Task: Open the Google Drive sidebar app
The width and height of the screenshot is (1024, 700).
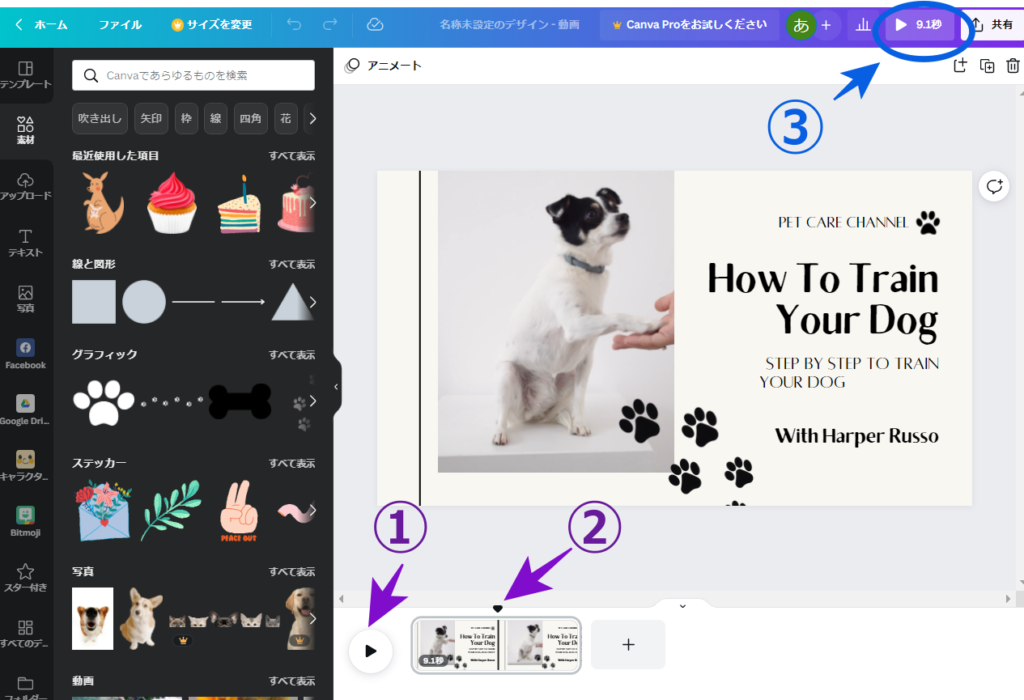Action: coord(25,410)
